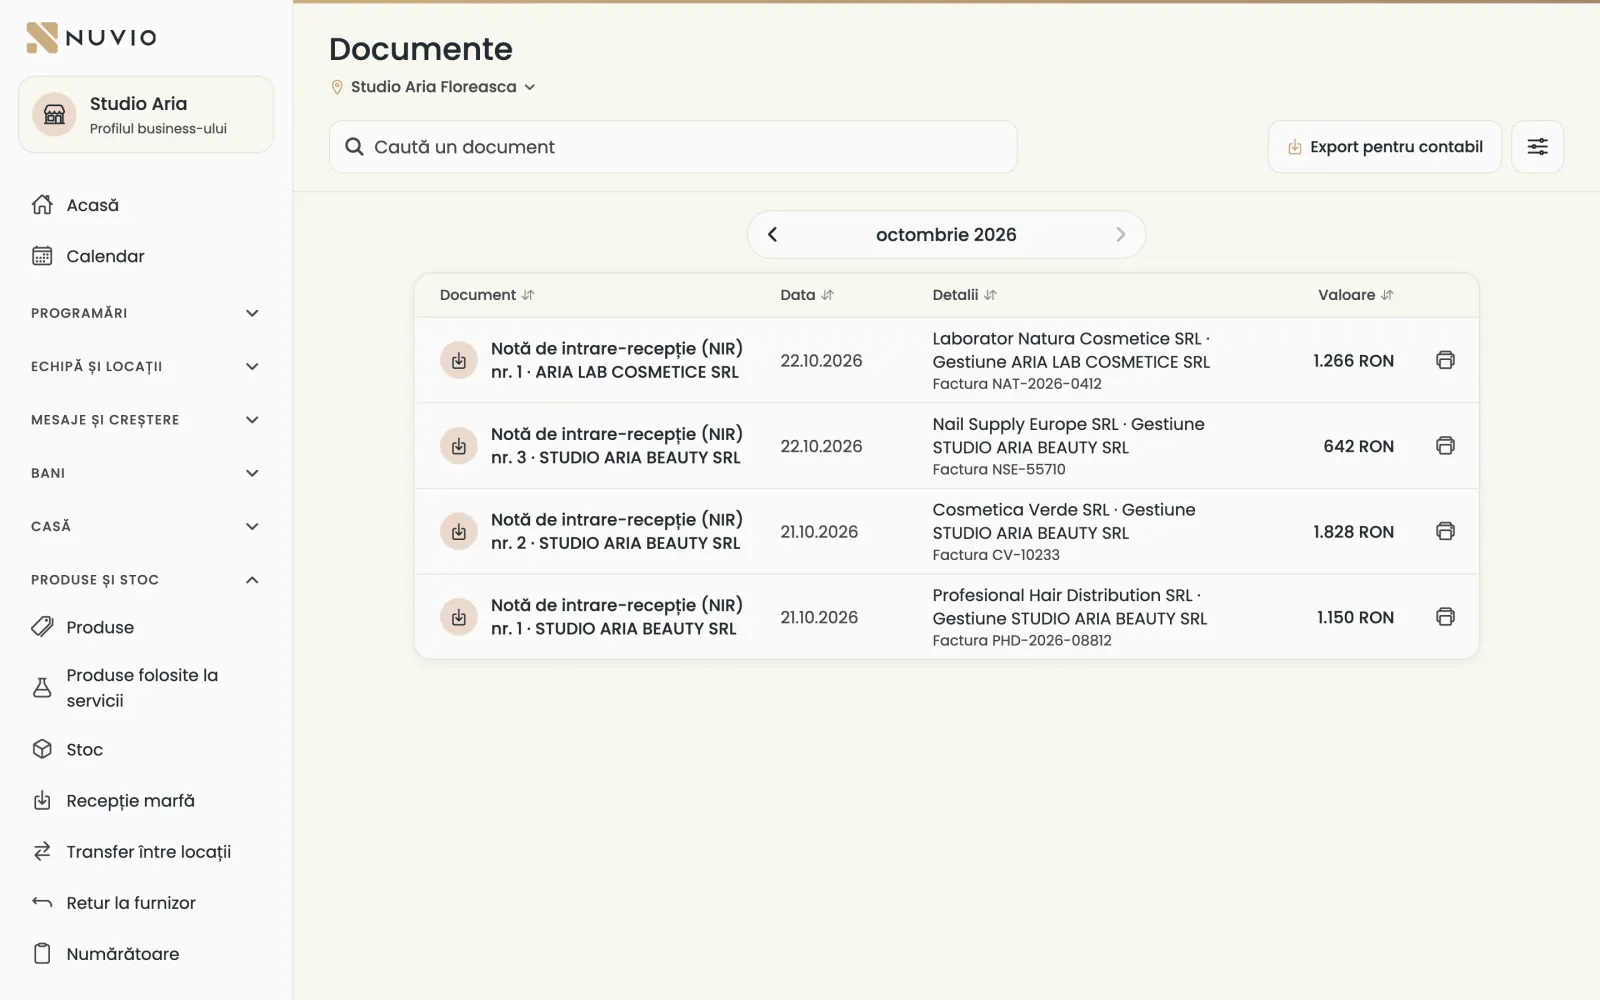The width and height of the screenshot is (1600, 1000).
Task: Open Studio Aria Floreasca location dropdown
Action: coord(433,87)
